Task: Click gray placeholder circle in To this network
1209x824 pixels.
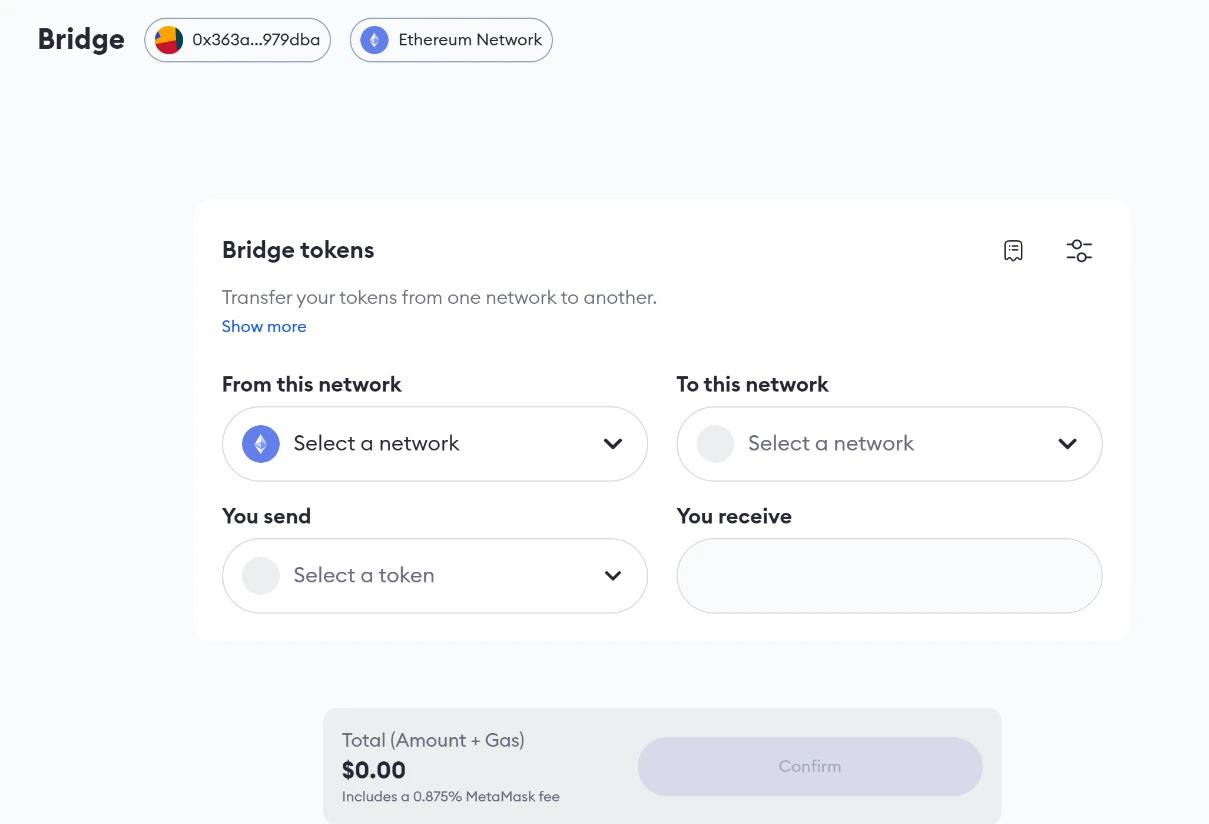Action: pyautogui.click(x=715, y=444)
